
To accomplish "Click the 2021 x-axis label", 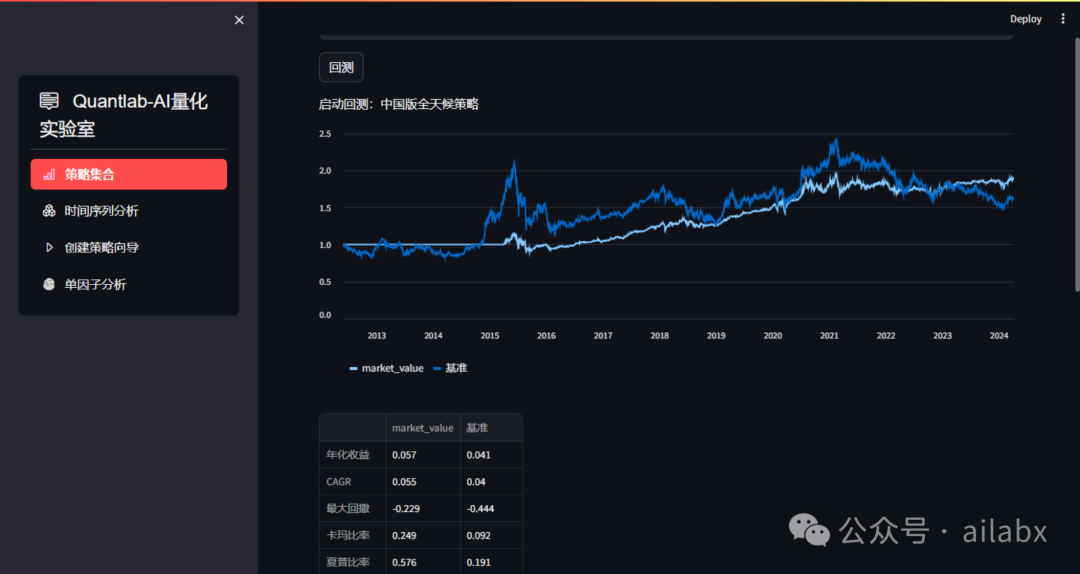I will pyautogui.click(x=829, y=336).
